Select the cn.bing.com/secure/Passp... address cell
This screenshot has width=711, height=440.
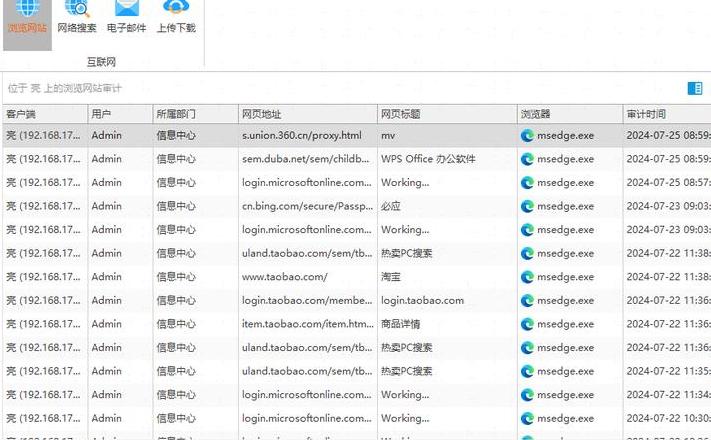pos(307,206)
